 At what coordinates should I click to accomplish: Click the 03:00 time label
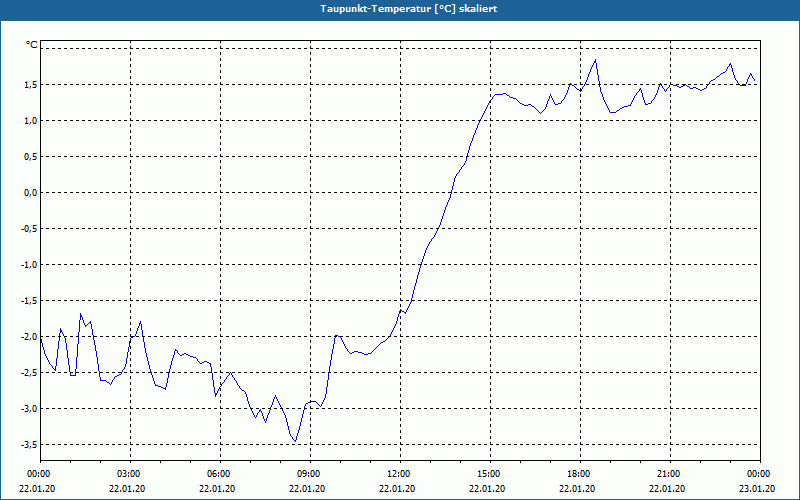131,474
